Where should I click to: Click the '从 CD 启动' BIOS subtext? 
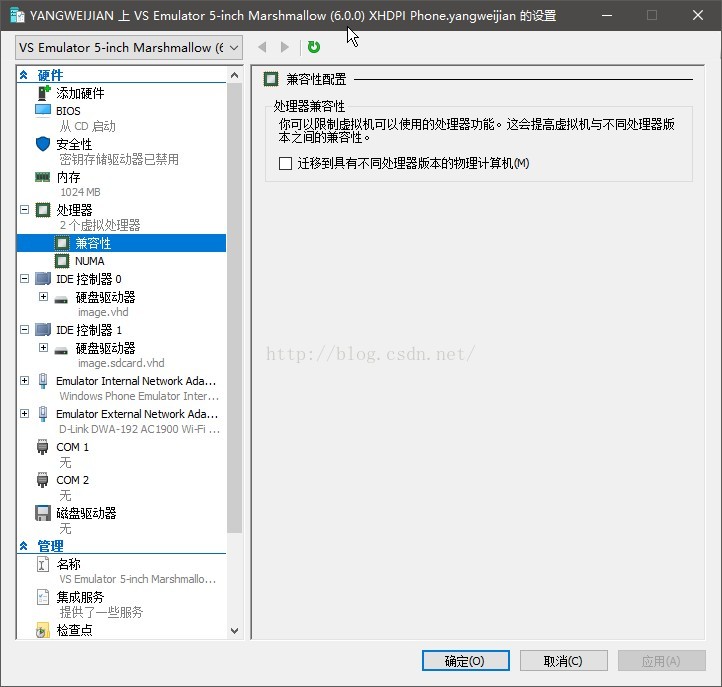87,126
